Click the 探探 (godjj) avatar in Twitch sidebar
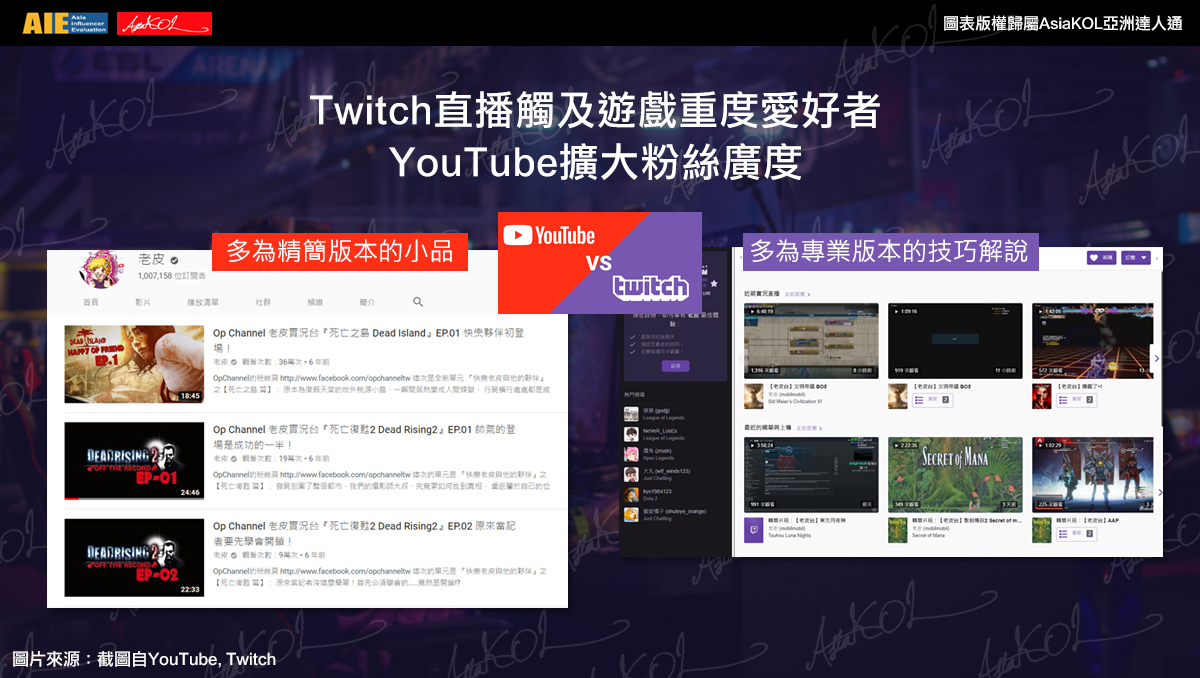This screenshot has height=678, width=1200. pos(631,414)
